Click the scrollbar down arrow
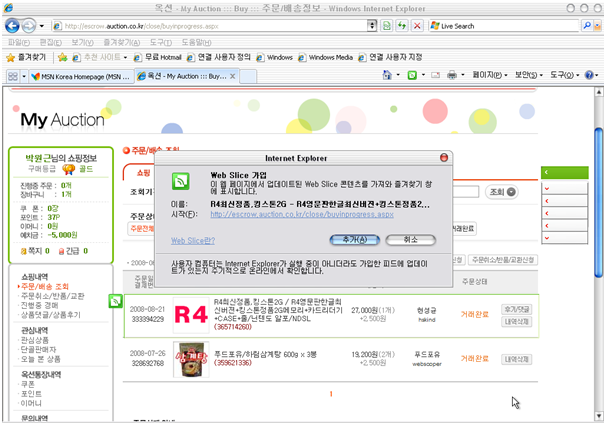This screenshot has width=606, height=425. point(599,416)
